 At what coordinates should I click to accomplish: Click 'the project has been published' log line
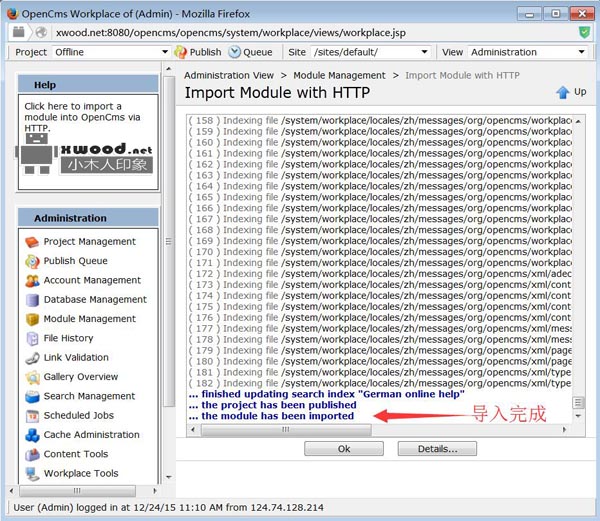(272, 405)
